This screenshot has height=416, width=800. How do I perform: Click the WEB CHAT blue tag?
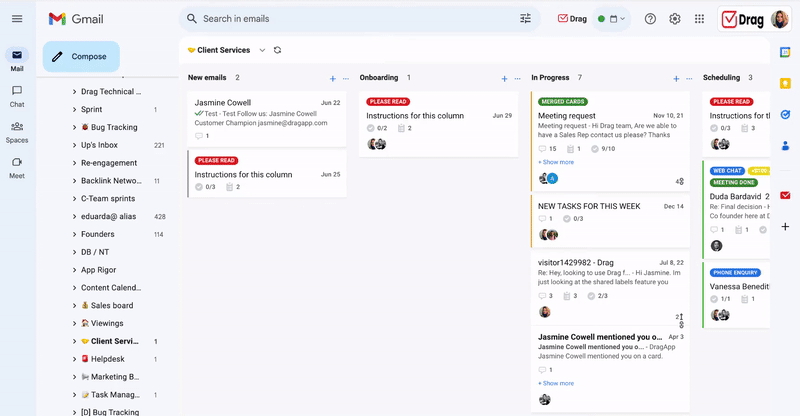coord(727,170)
